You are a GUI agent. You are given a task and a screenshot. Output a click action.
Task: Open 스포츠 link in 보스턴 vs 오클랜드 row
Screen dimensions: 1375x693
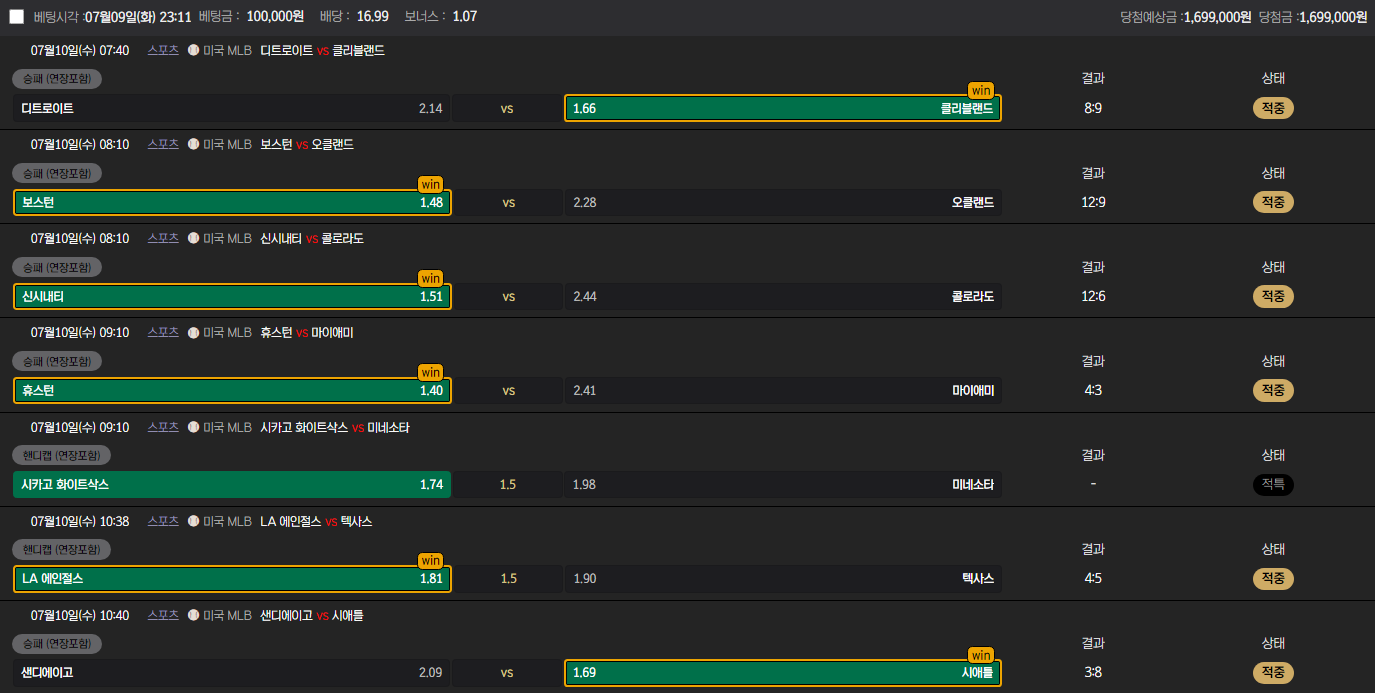(163, 144)
